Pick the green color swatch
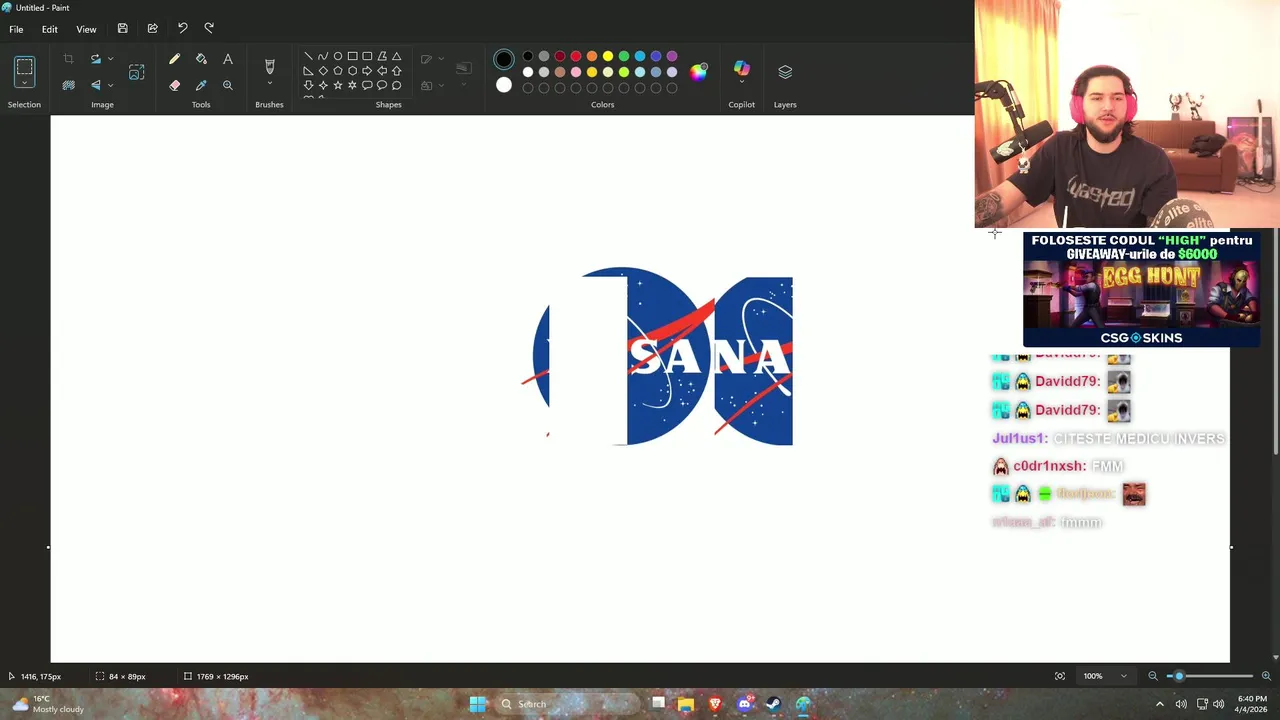 [x=624, y=56]
